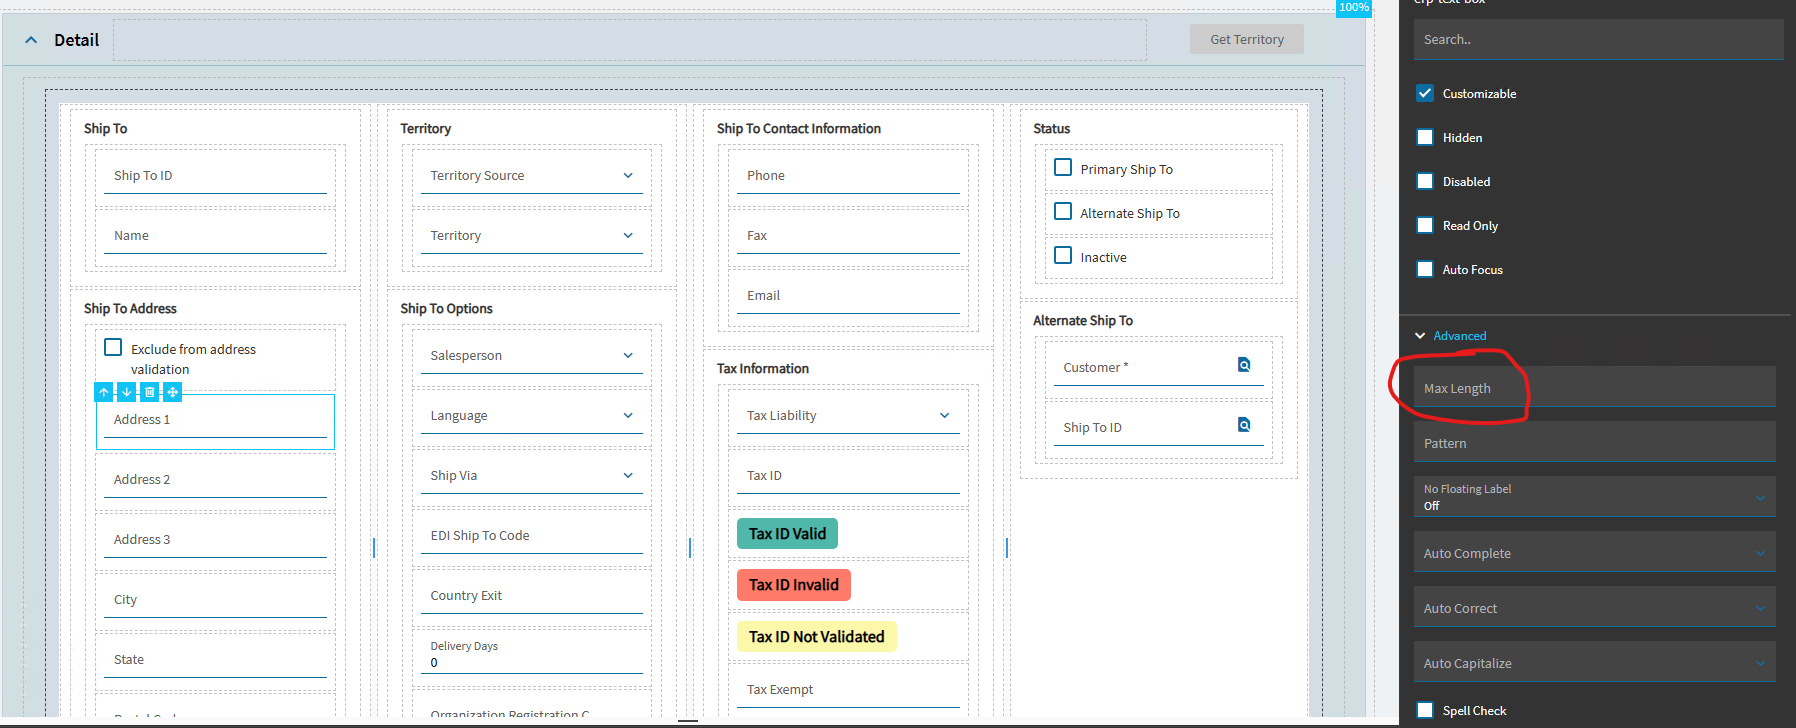This screenshot has width=1796, height=728.
Task: Click the properties Search box
Action: (1597, 40)
